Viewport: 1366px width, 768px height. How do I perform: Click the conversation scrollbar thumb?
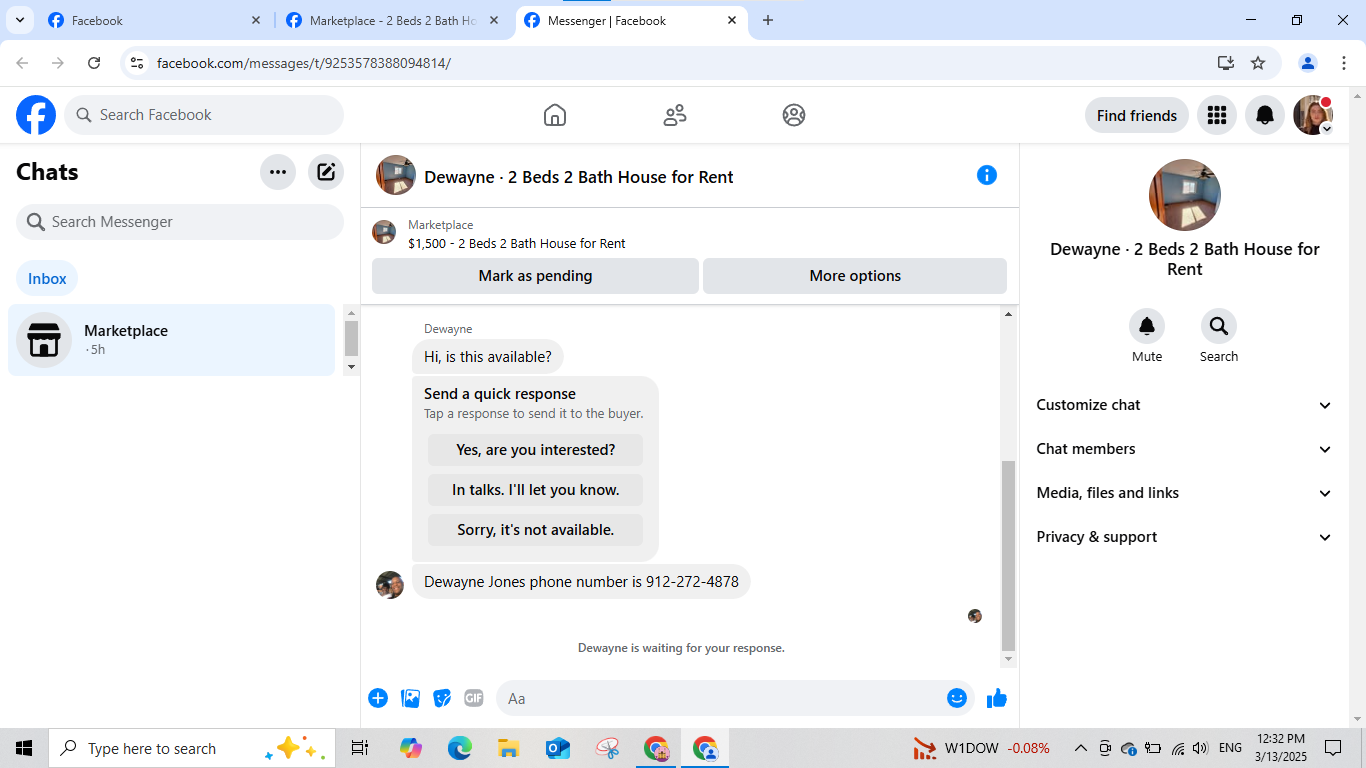click(1008, 556)
